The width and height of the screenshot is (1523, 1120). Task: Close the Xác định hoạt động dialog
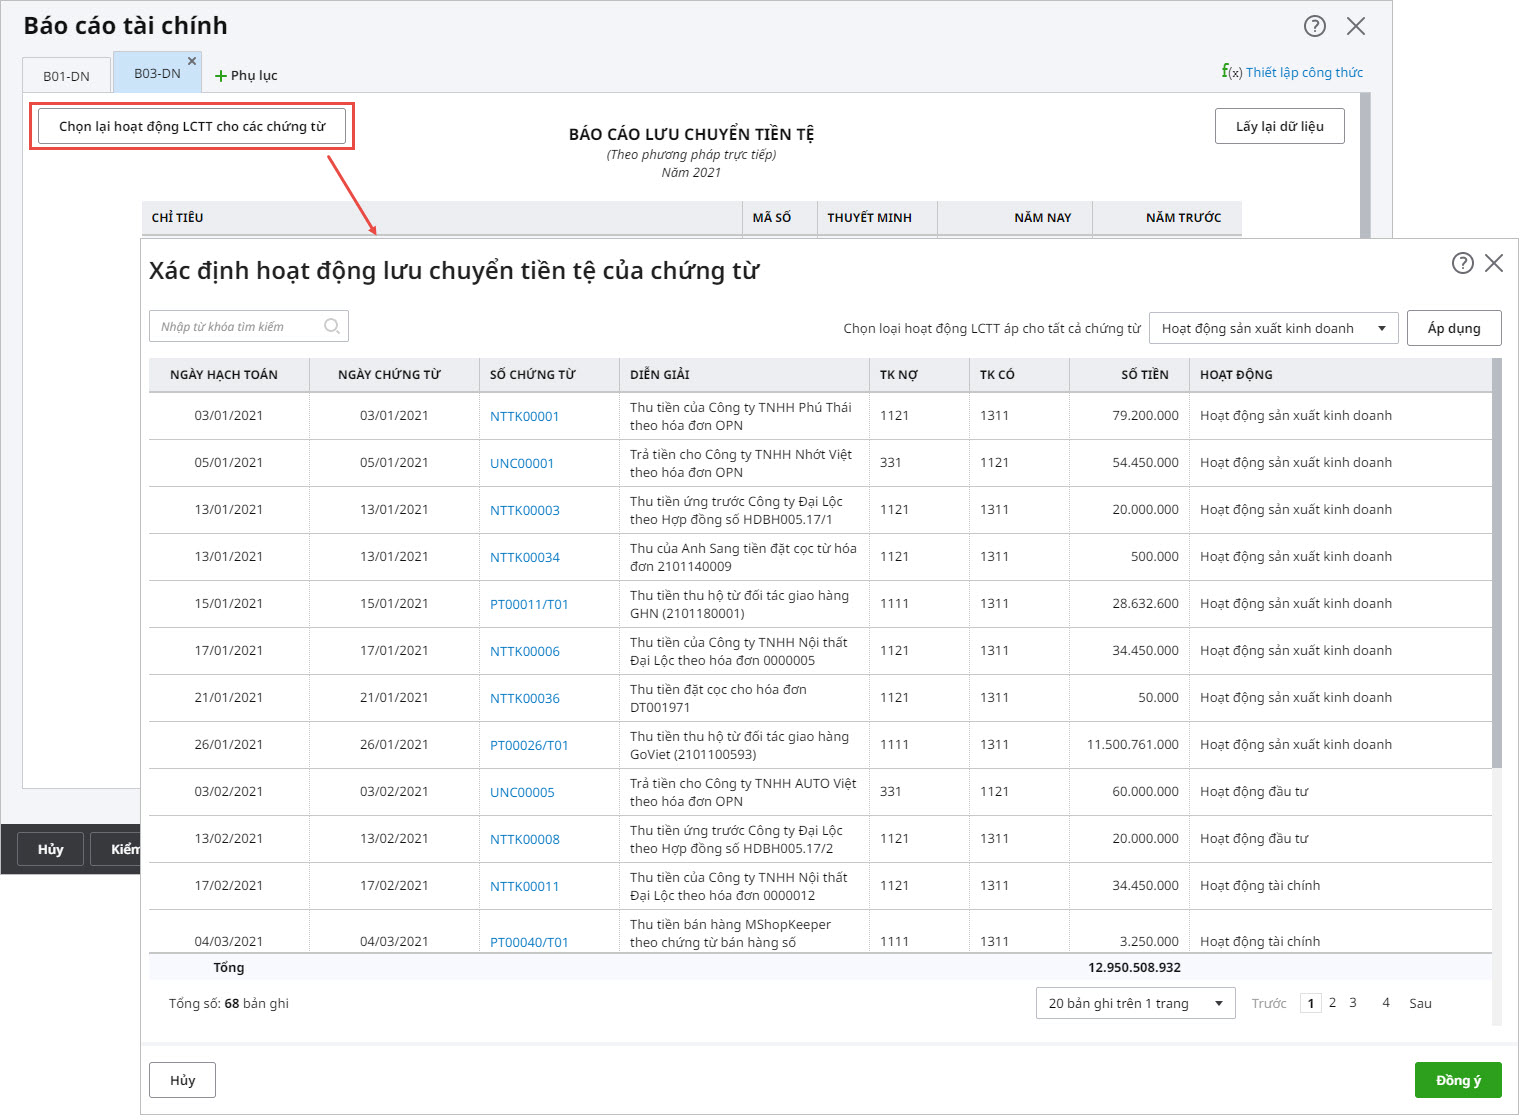click(1494, 263)
